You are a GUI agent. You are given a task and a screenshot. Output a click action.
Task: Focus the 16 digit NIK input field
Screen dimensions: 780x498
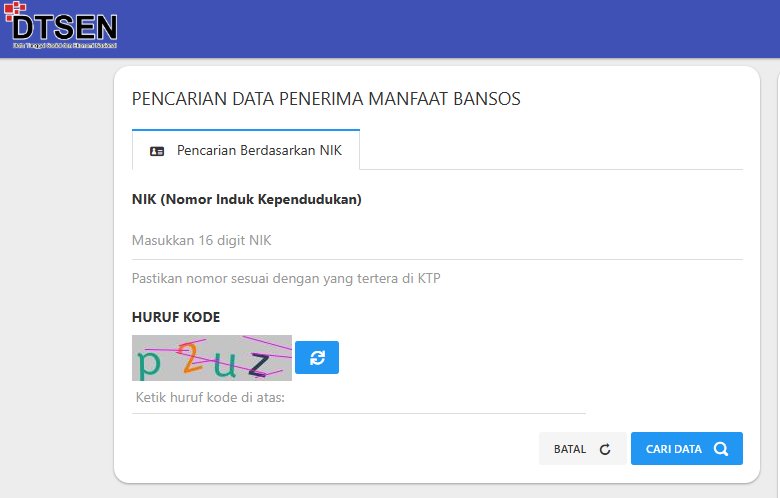click(437, 241)
